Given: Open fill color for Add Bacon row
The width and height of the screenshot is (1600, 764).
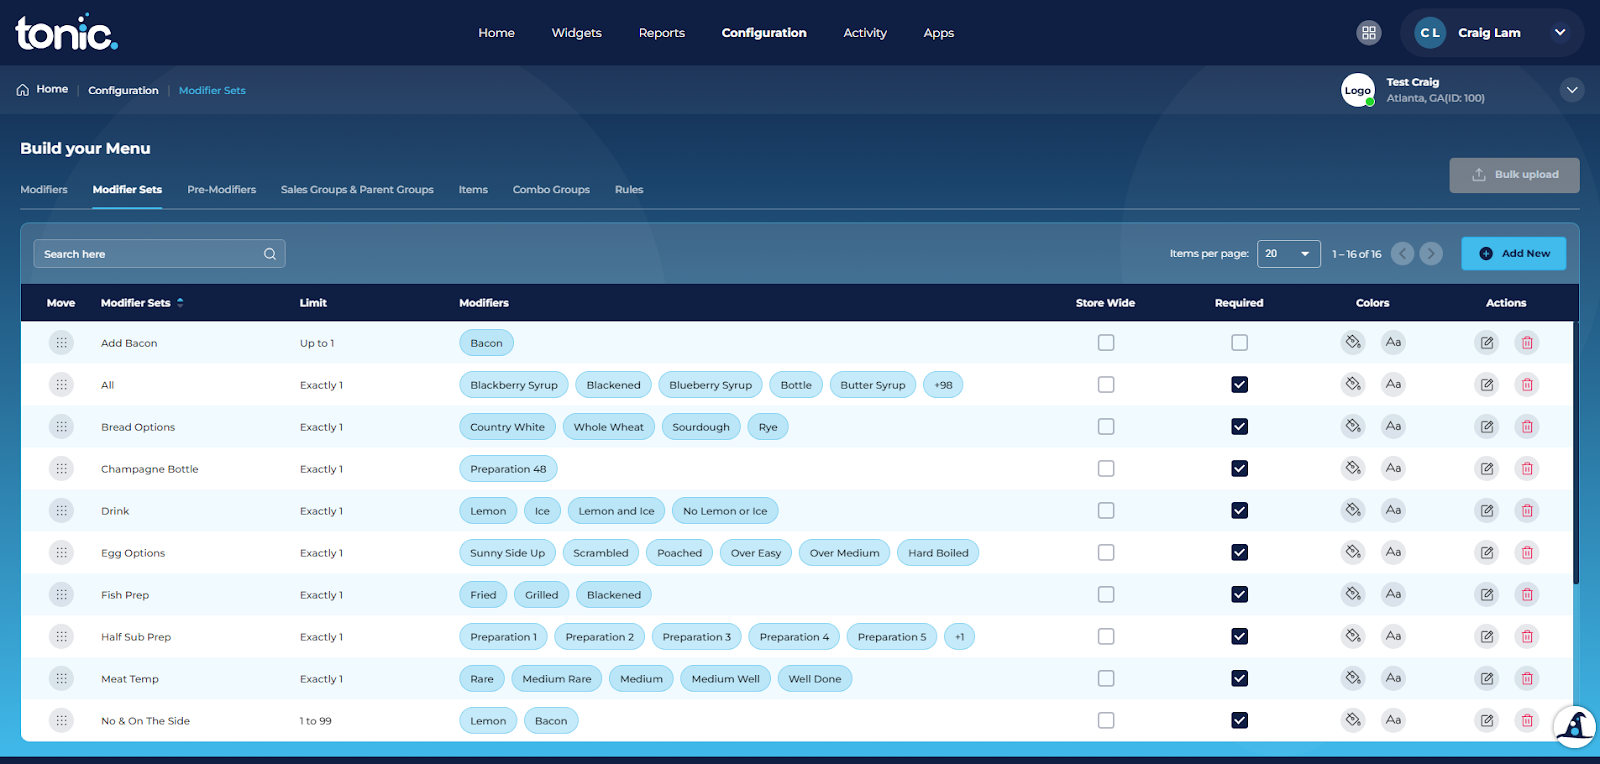Looking at the screenshot, I should click(x=1353, y=342).
